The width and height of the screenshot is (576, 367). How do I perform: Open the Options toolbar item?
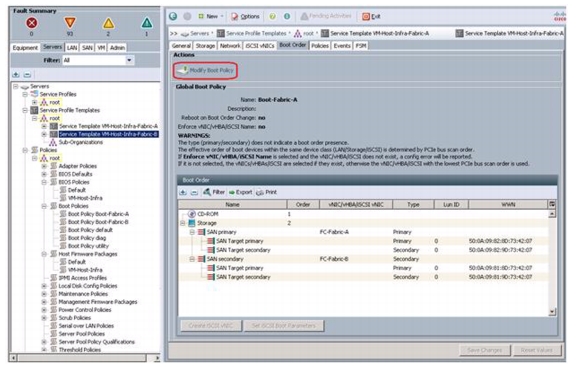coord(245,16)
